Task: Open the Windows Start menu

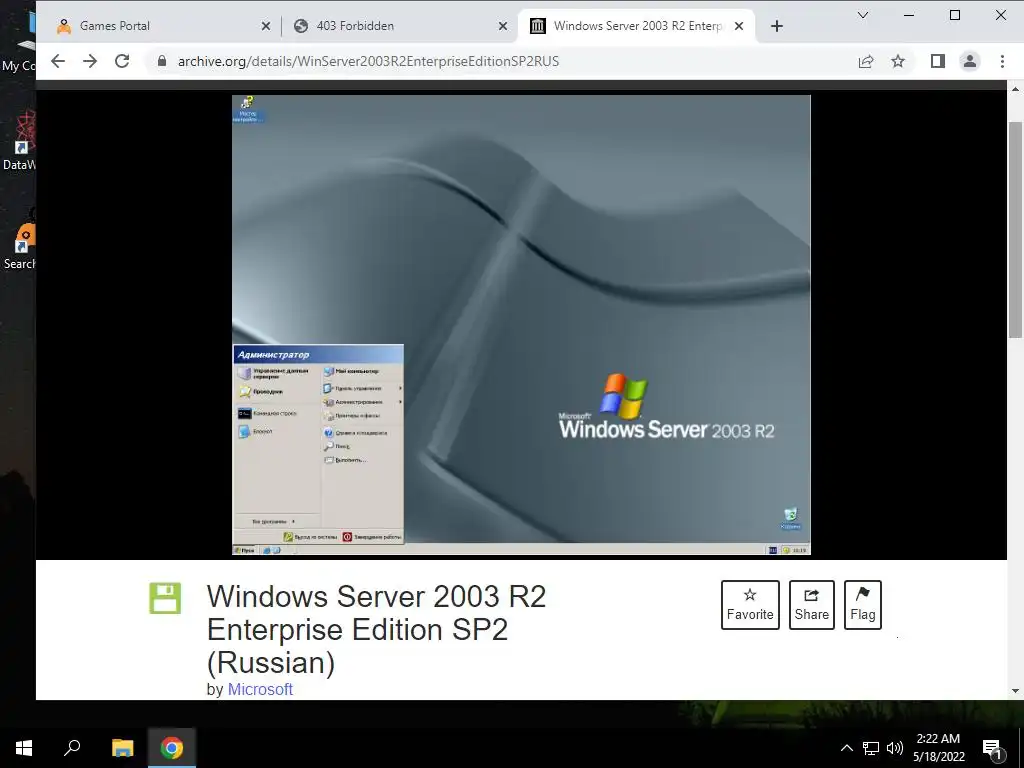Action: (x=24, y=748)
